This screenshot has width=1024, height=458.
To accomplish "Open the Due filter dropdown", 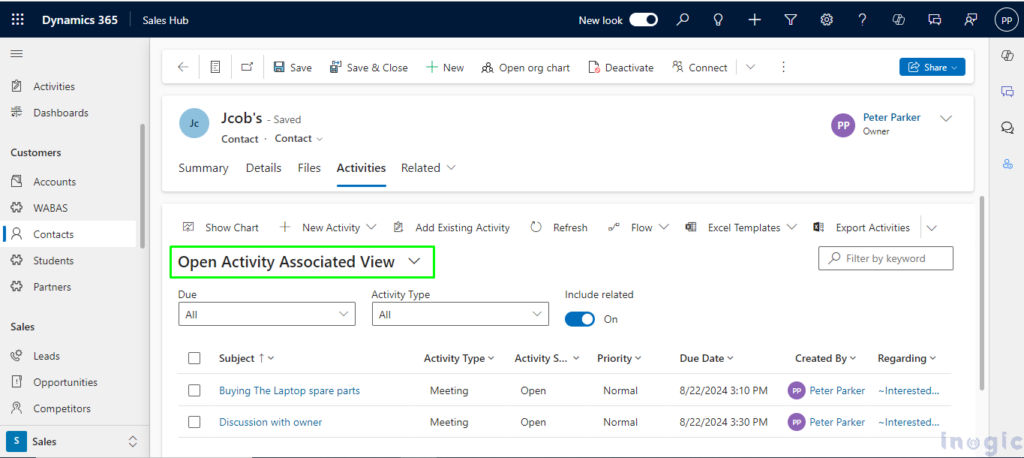I will click(266, 314).
